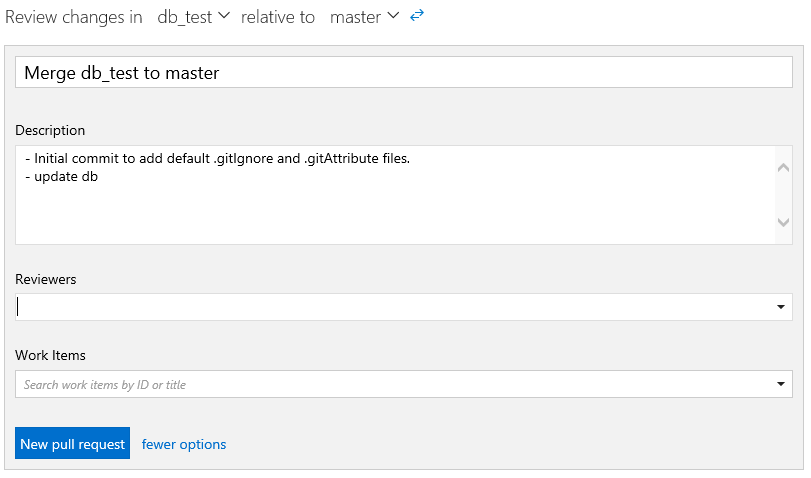Place cursor on the "Initial commit" description line
Screen dimensions: 811x478
click(218, 159)
